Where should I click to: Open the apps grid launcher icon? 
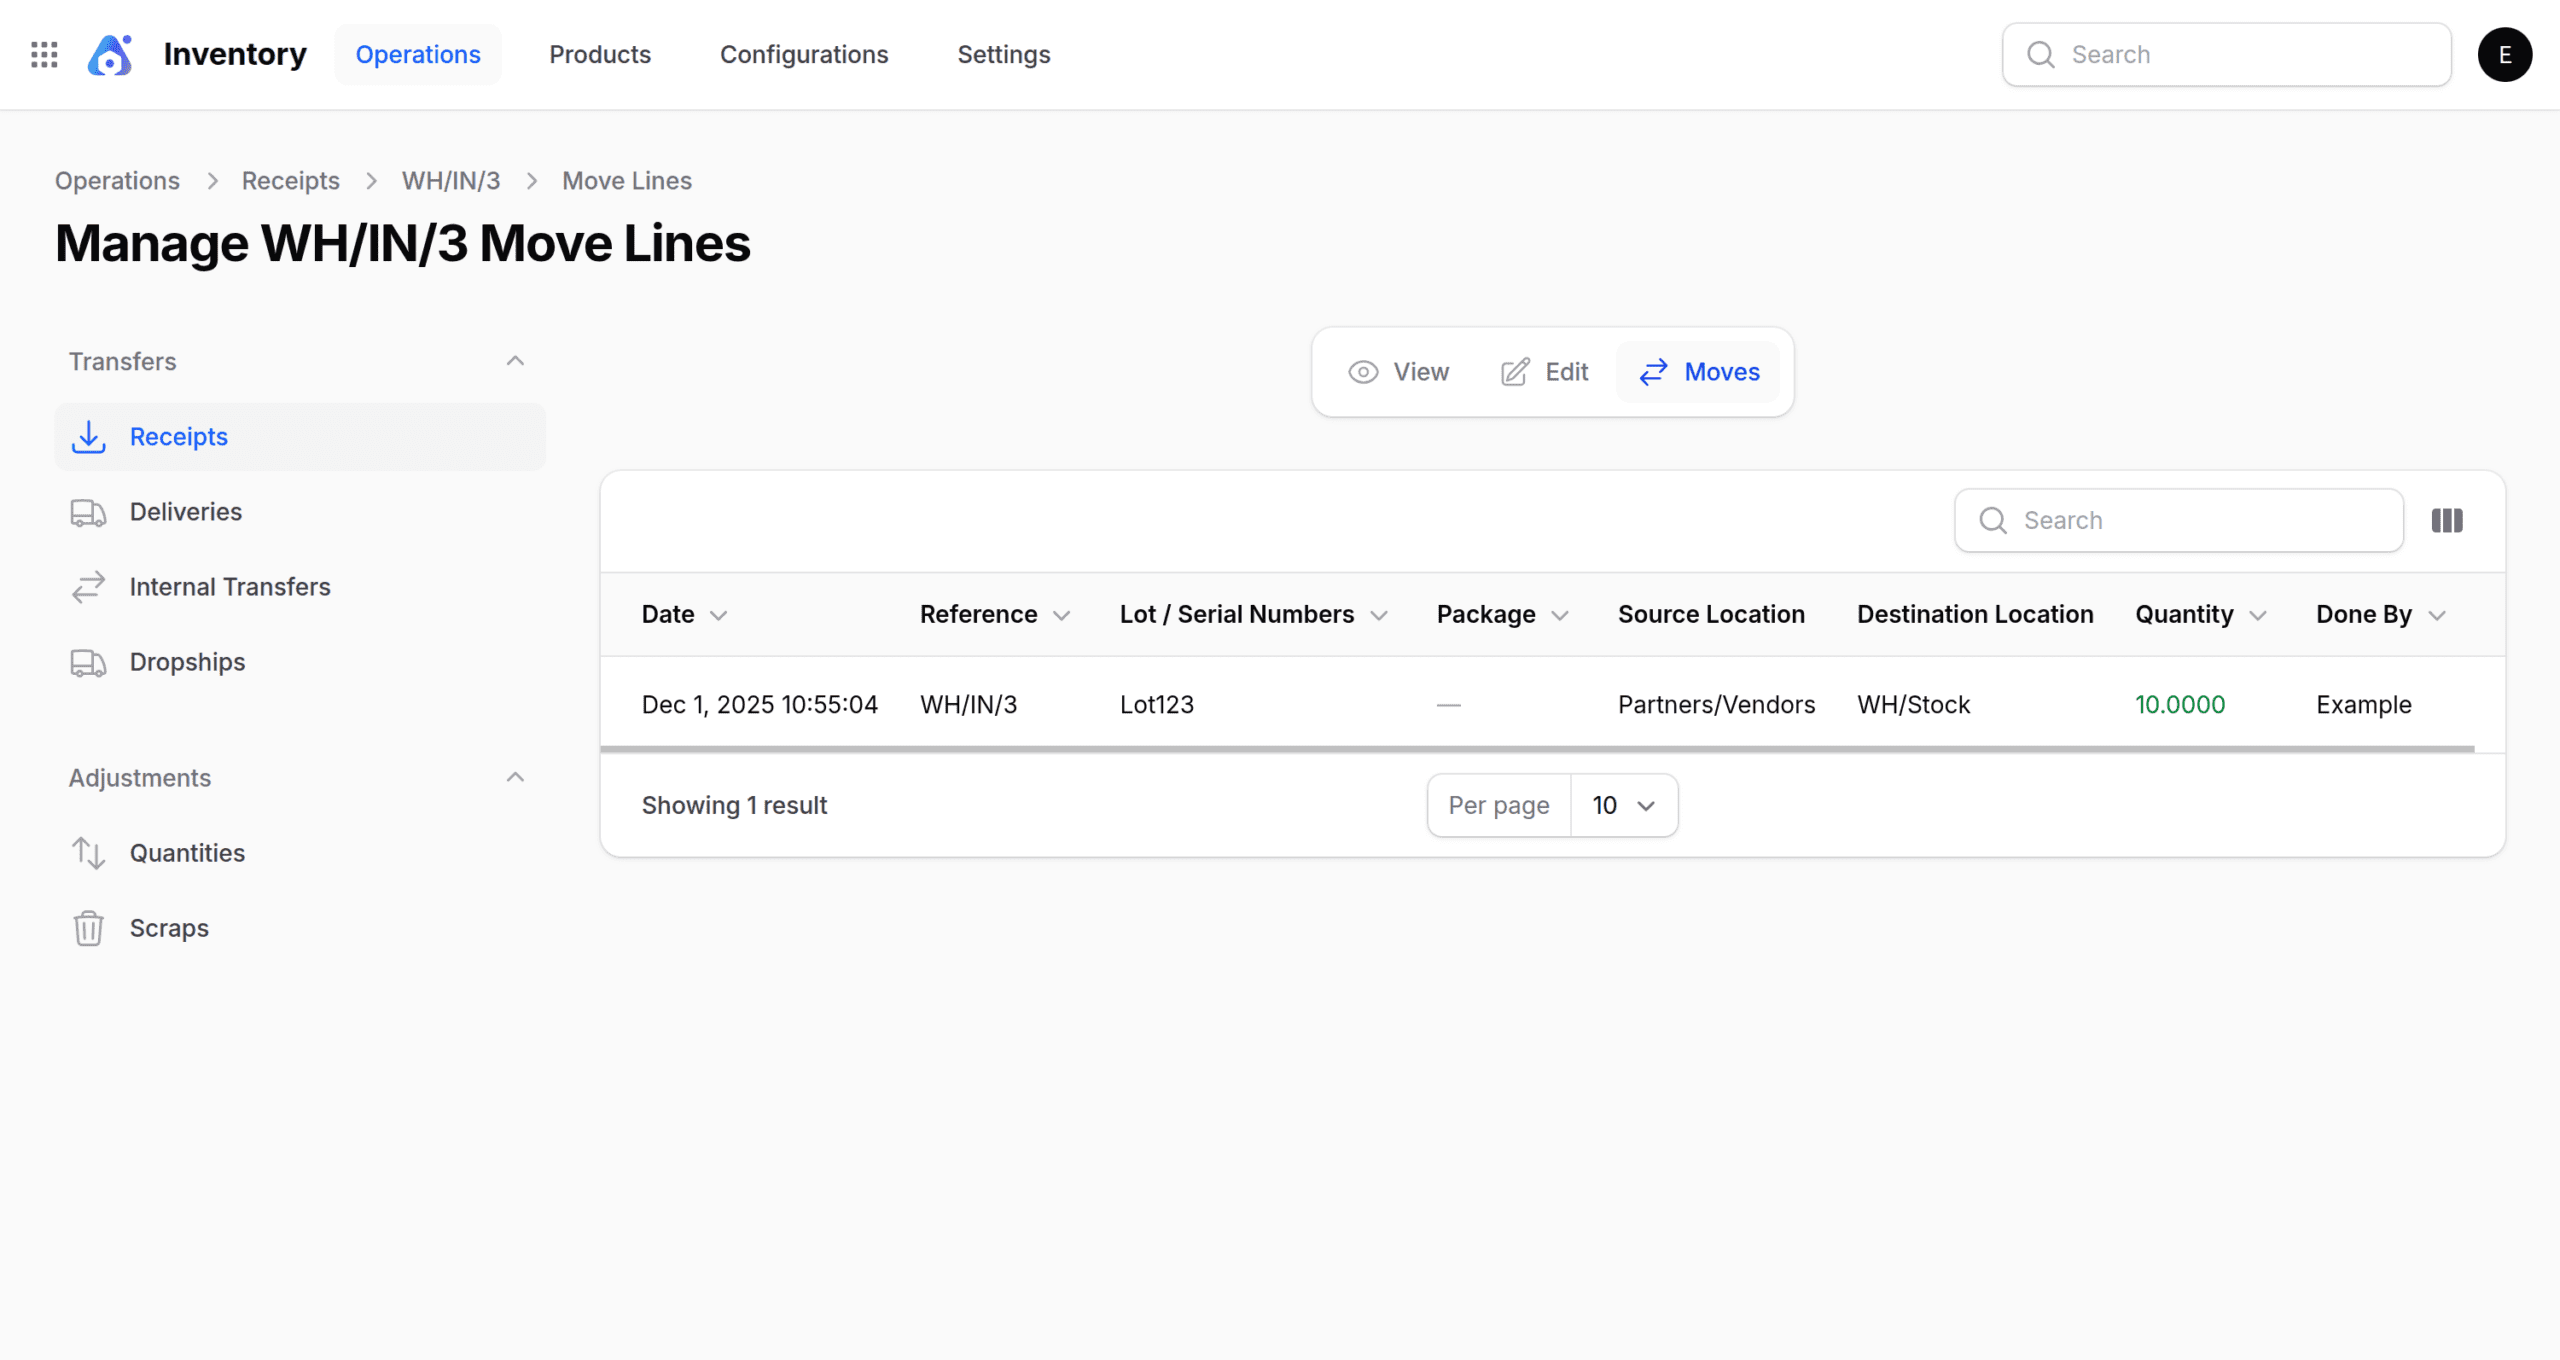(x=44, y=54)
